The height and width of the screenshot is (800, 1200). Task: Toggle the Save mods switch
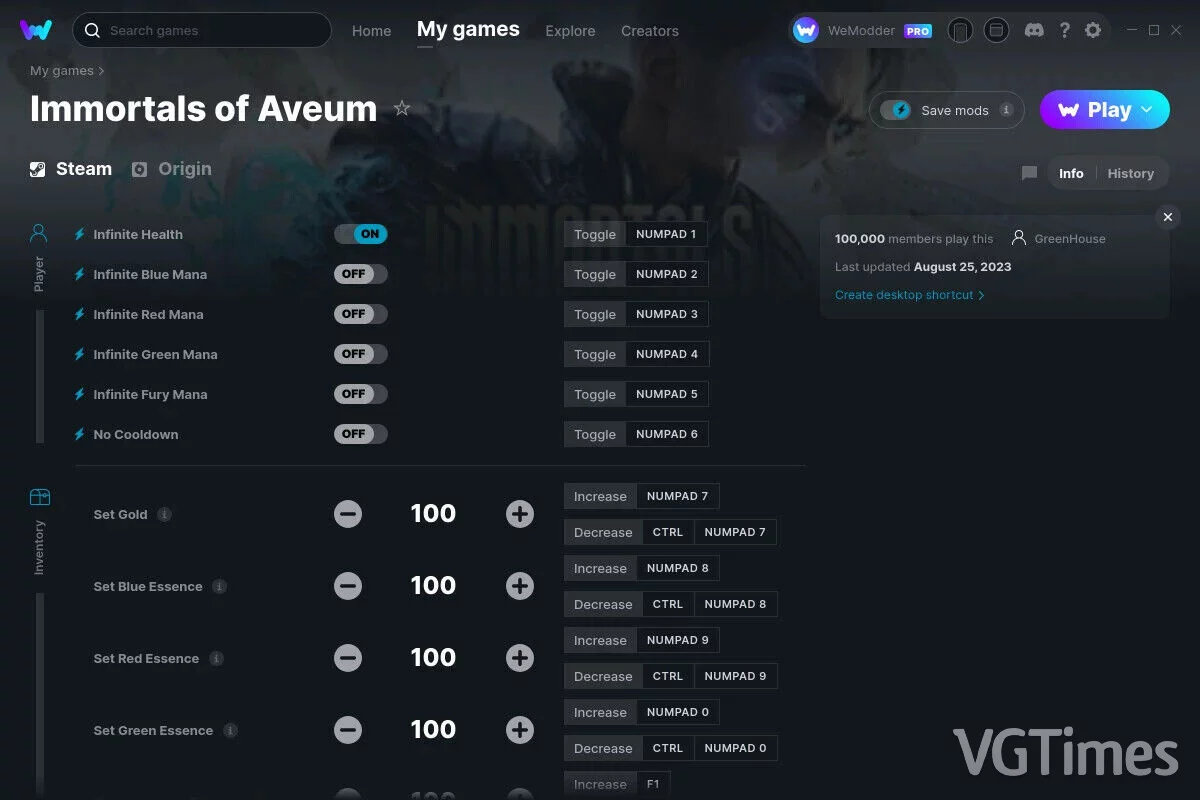point(895,110)
